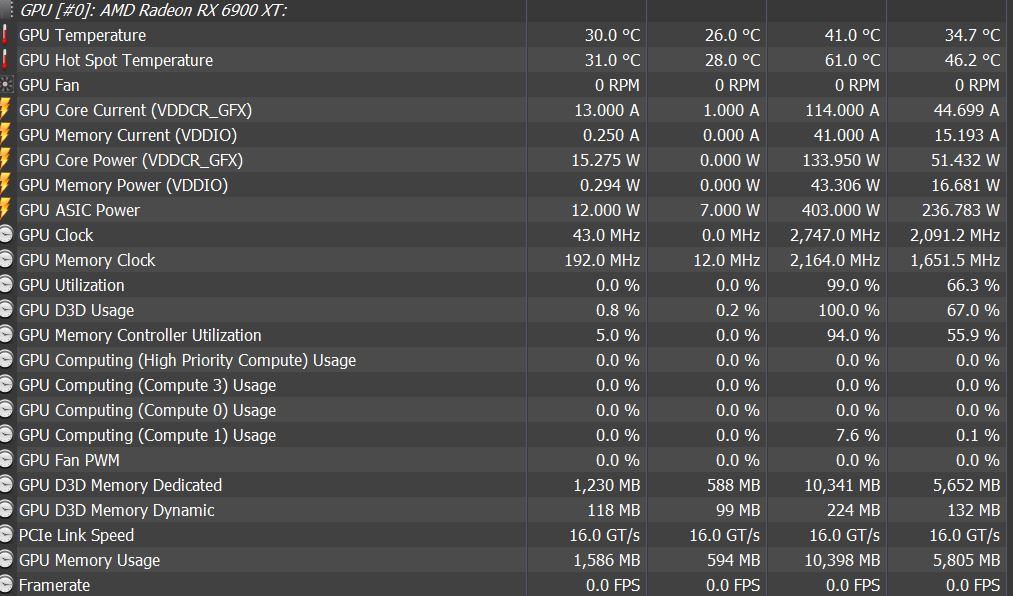1013x596 pixels.
Task: Click the 1,586 MB GPU Memory Usage value
Action: tap(607, 561)
